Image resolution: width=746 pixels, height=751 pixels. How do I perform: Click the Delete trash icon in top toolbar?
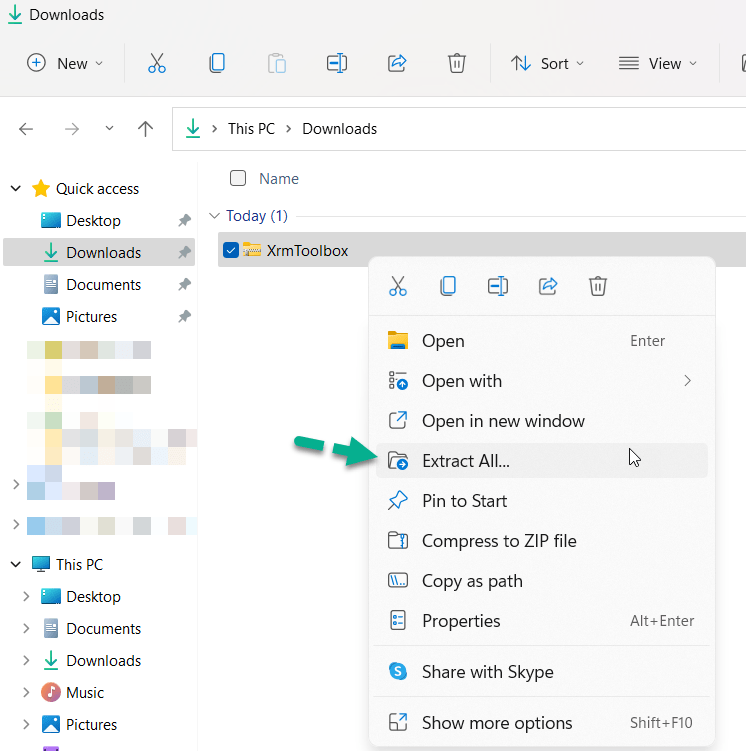coord(457,63)
